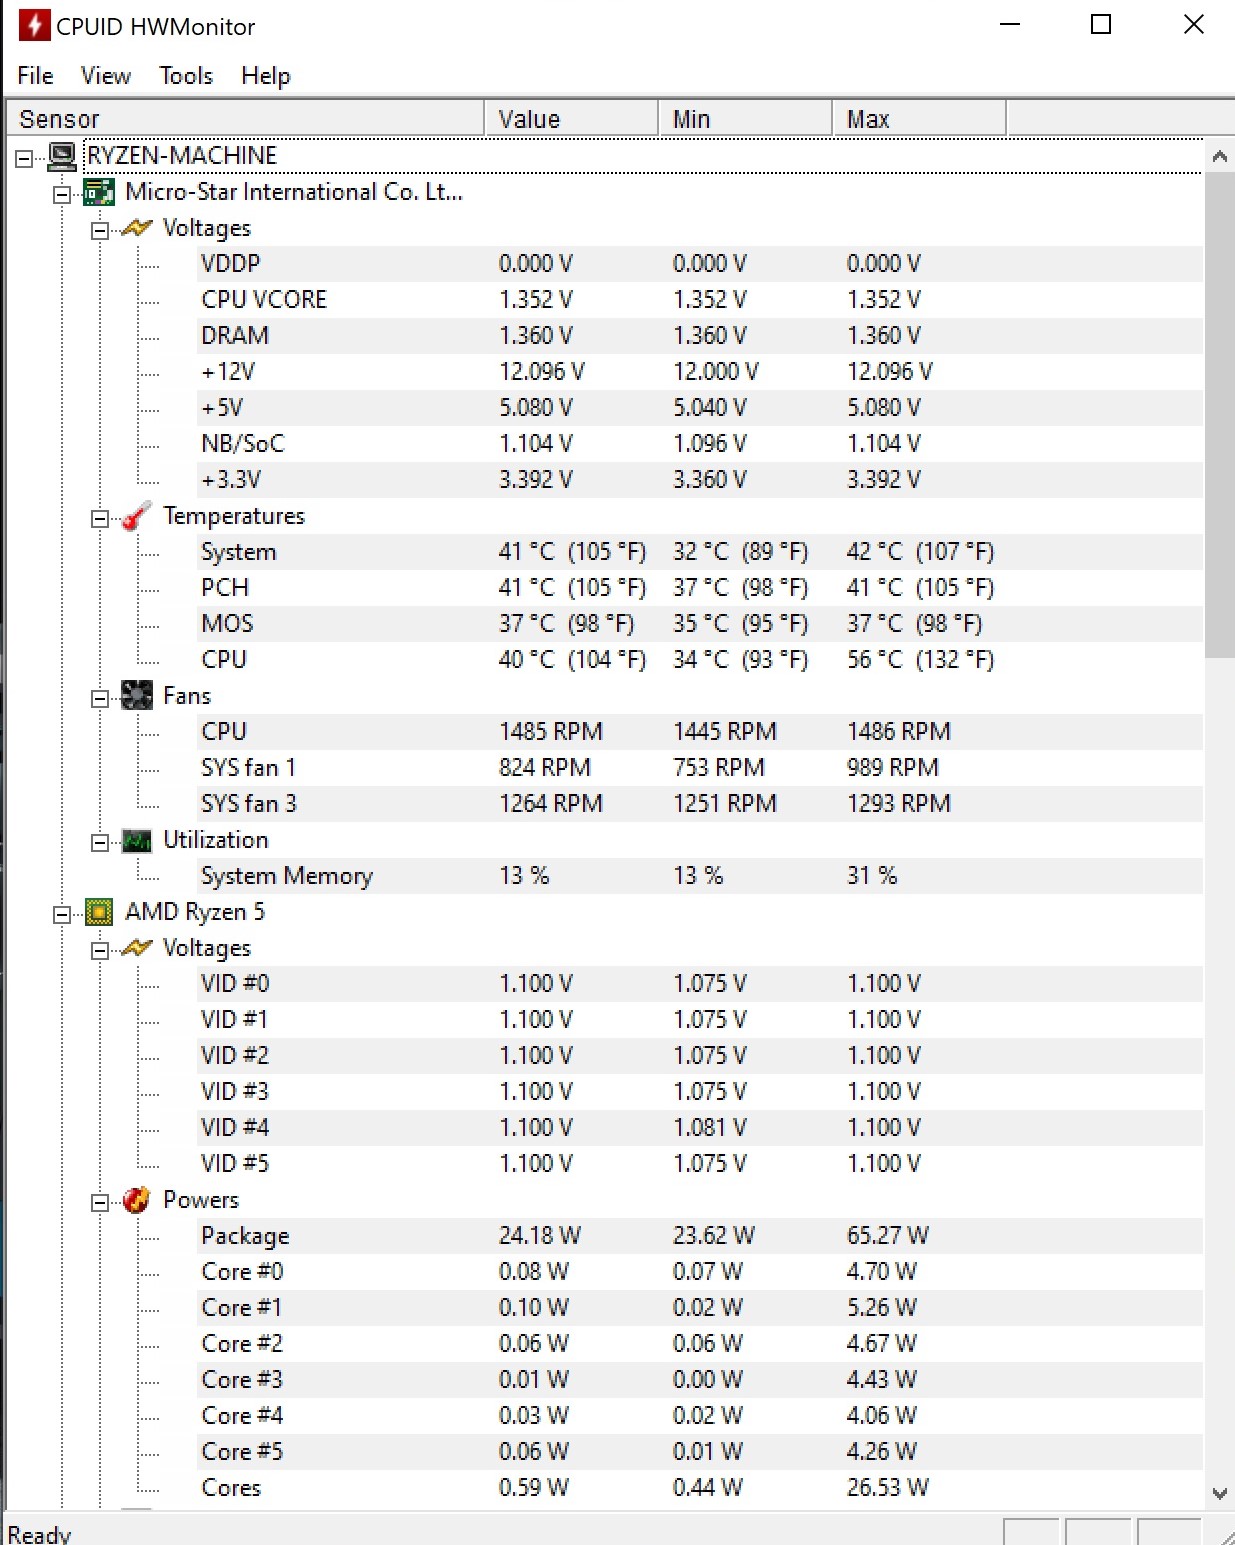Open the File menu
1235x1545 pixels.
tap(36, 76)
